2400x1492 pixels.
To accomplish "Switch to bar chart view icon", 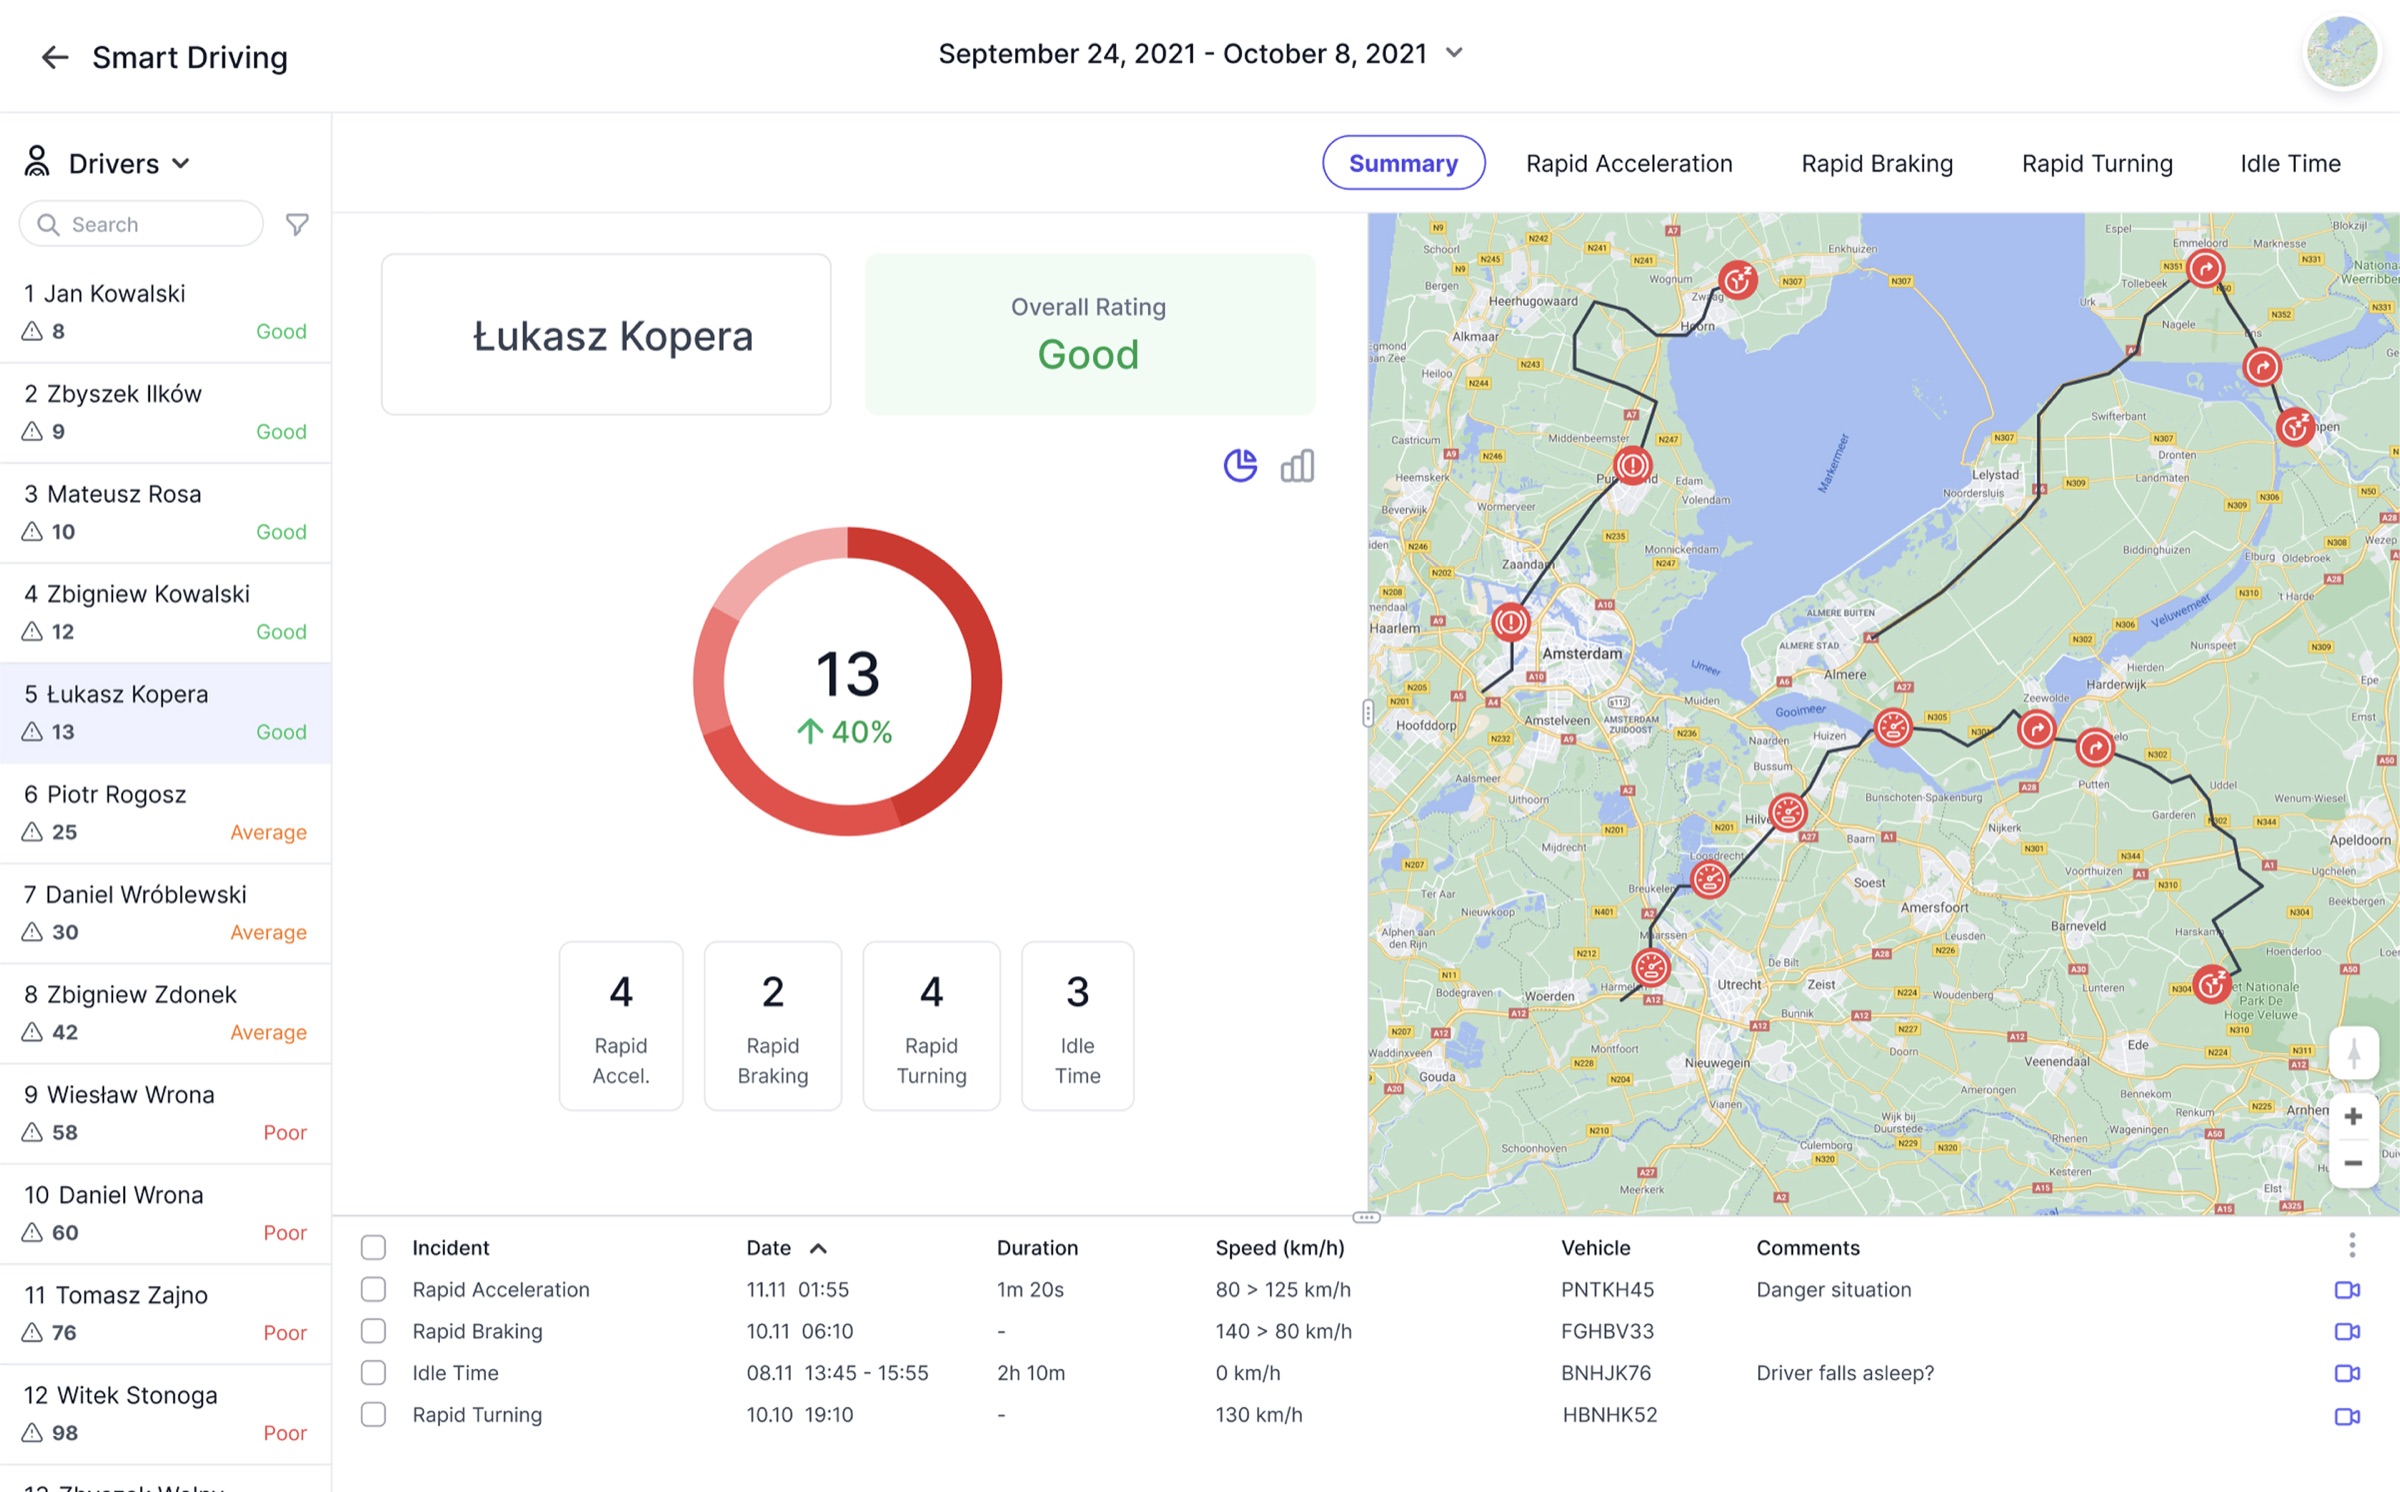I will pyautogui.click(x=1297, y=465).
